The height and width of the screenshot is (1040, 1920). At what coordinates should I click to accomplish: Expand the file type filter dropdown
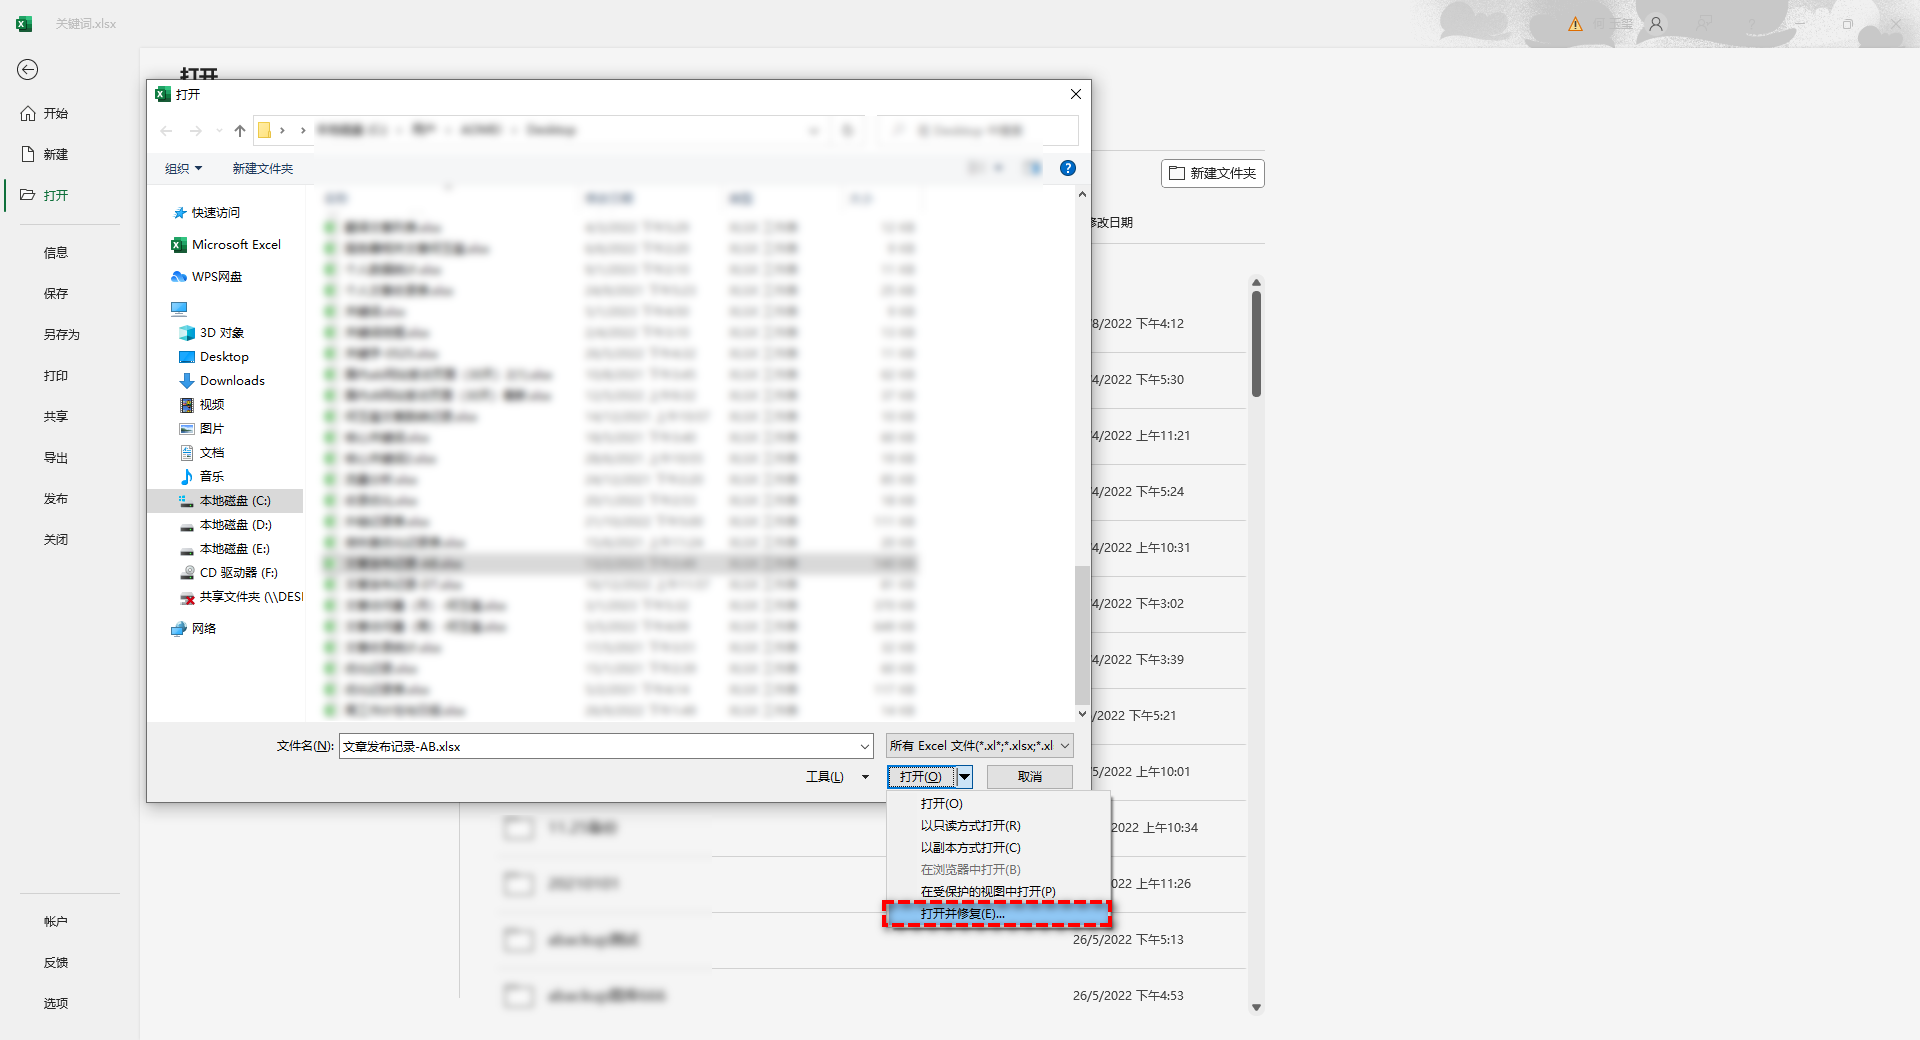click(1065, 746)
